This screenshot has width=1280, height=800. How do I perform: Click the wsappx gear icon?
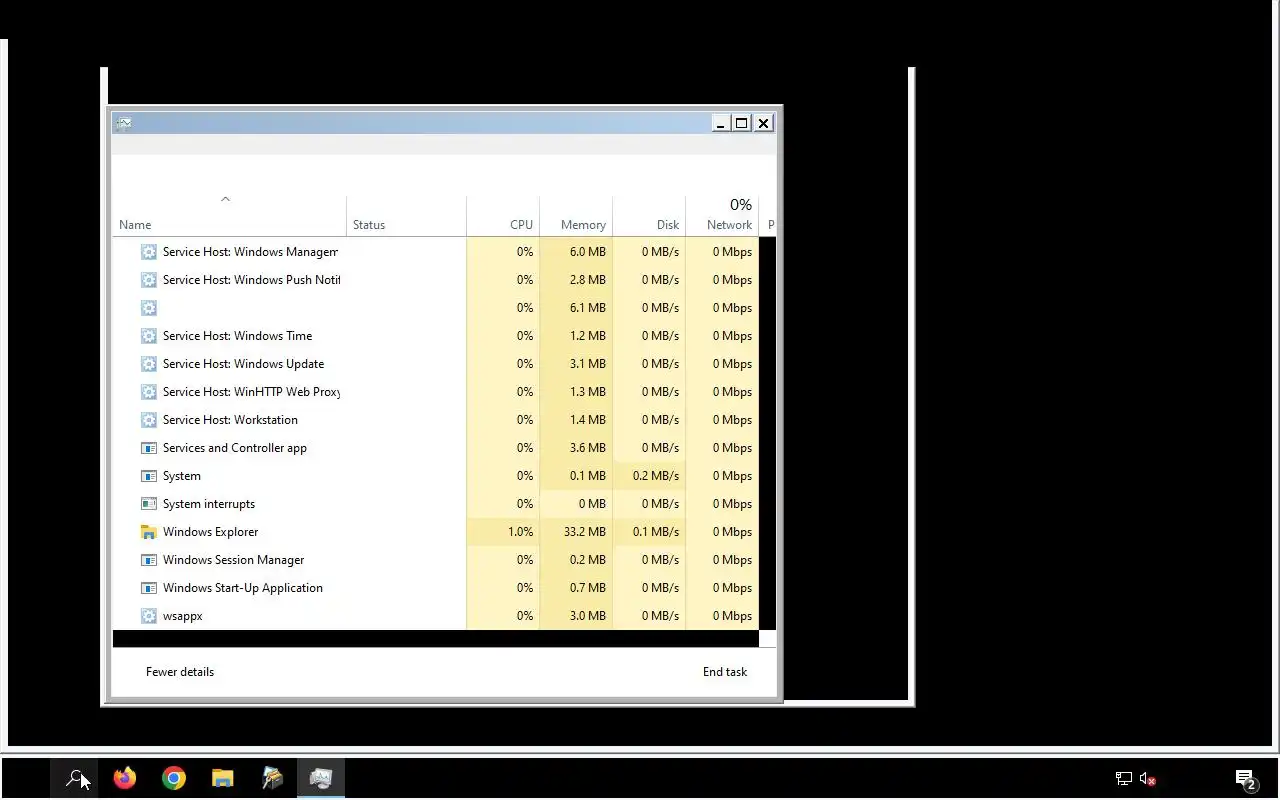[x=149, y=616]
